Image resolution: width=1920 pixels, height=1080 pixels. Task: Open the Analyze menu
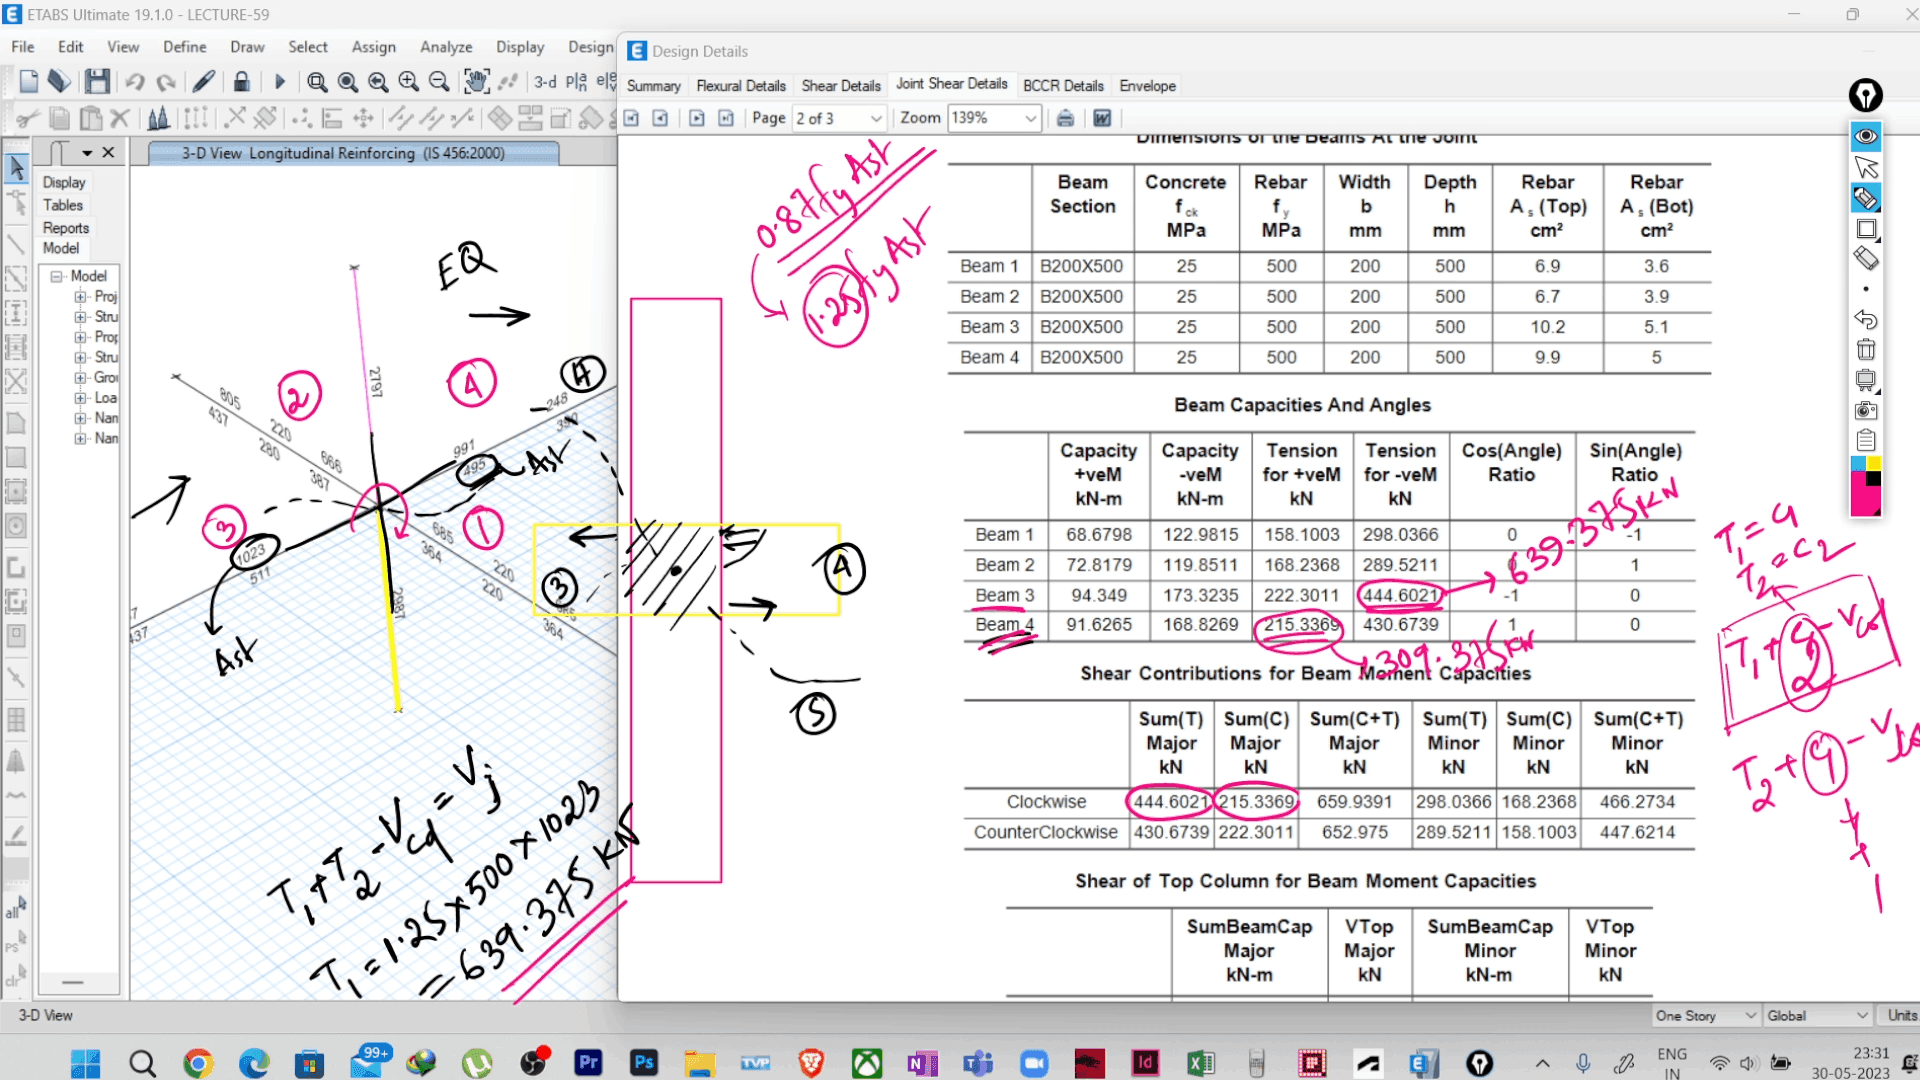point(446,47)
